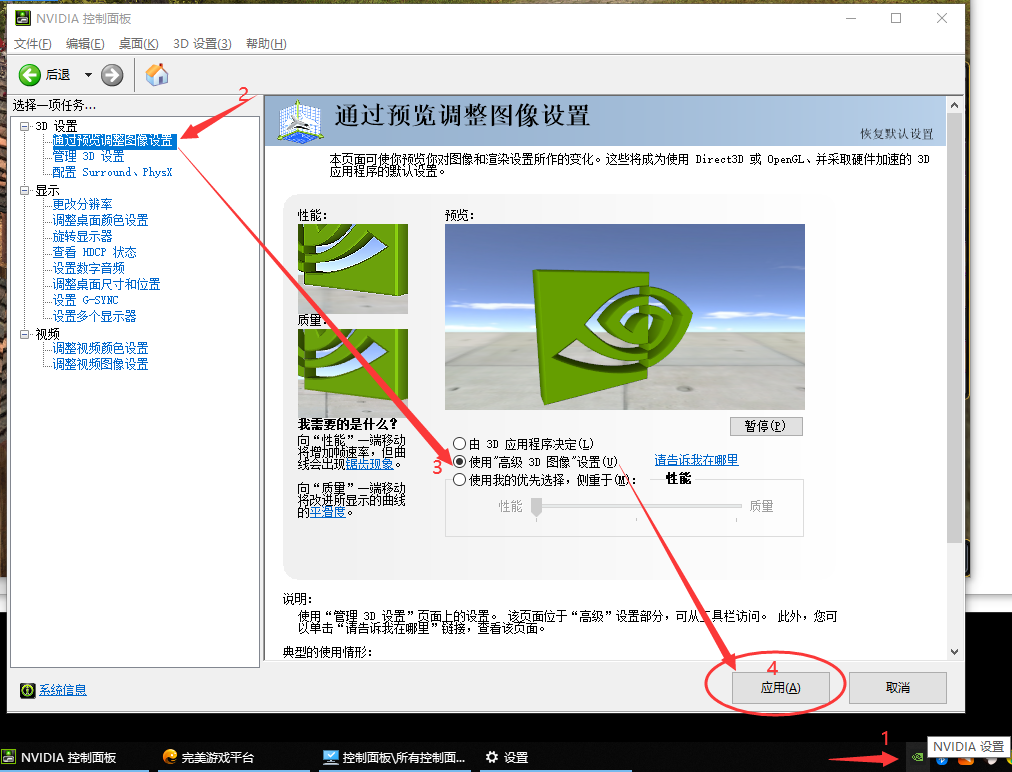Screen dimensions: 1012x772
Task: Click the 质量 sample thumbnail
Action: [x=352, y=373]
